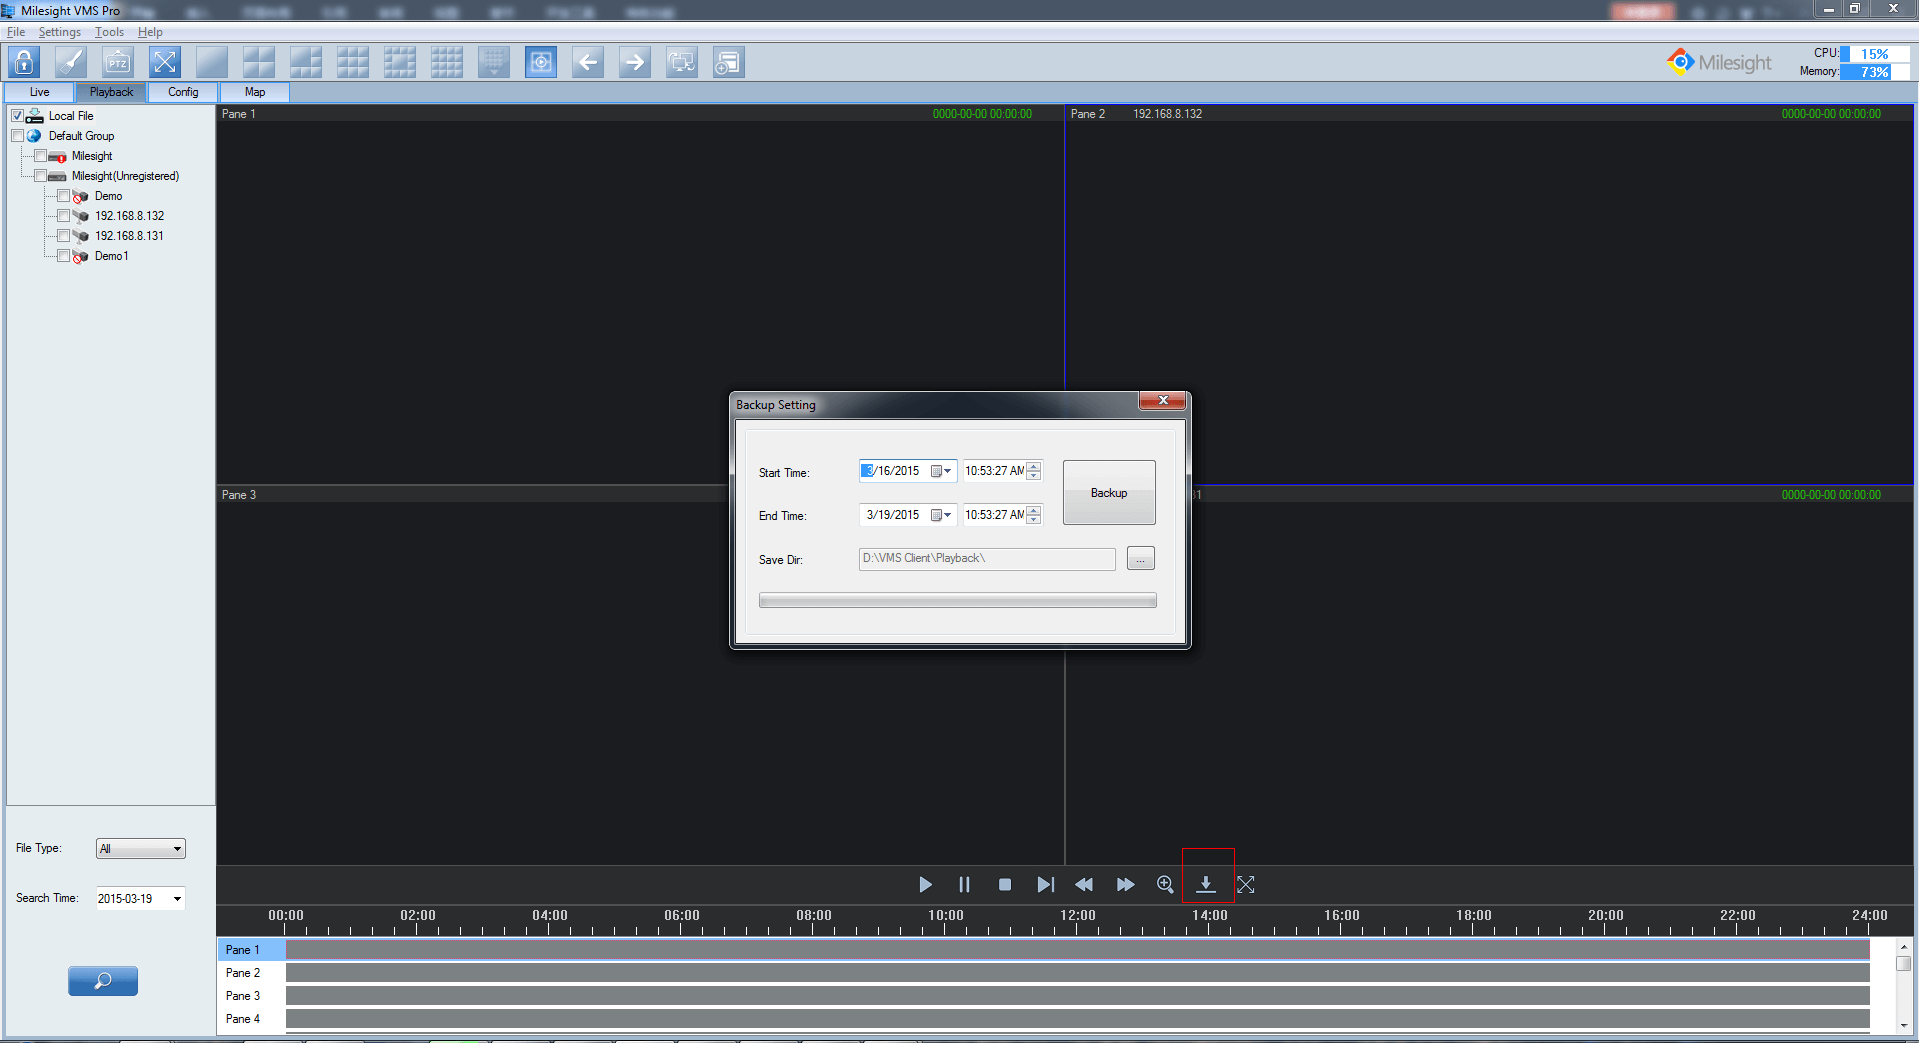1919x1043 pixels.
Task: Select the 1+5 six pane layout
Action: 306,62
